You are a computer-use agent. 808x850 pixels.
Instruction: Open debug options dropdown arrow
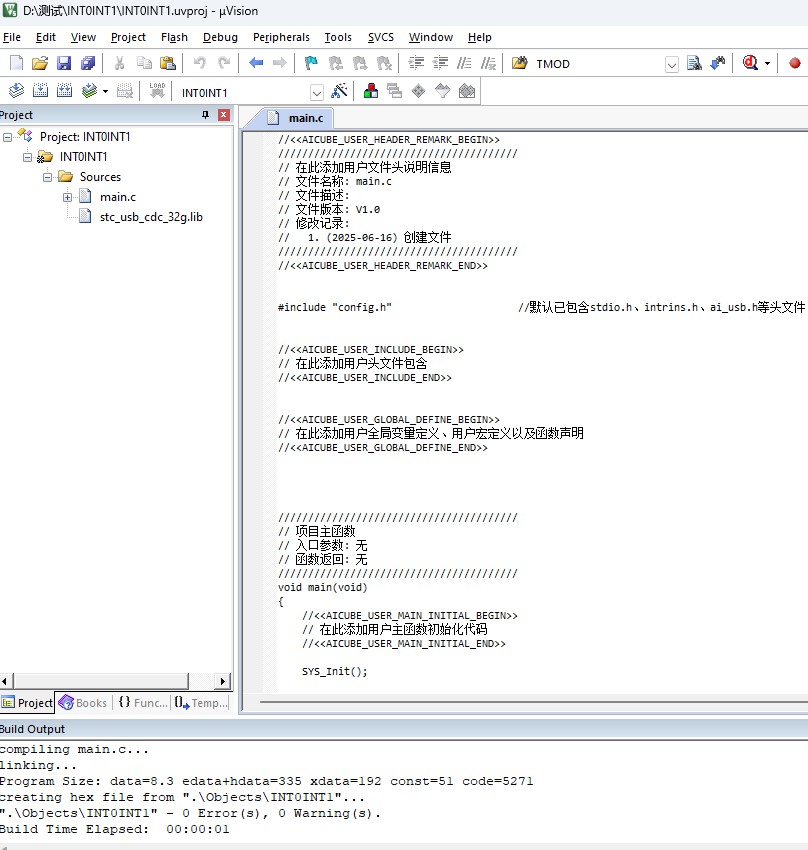pos(767,64)
